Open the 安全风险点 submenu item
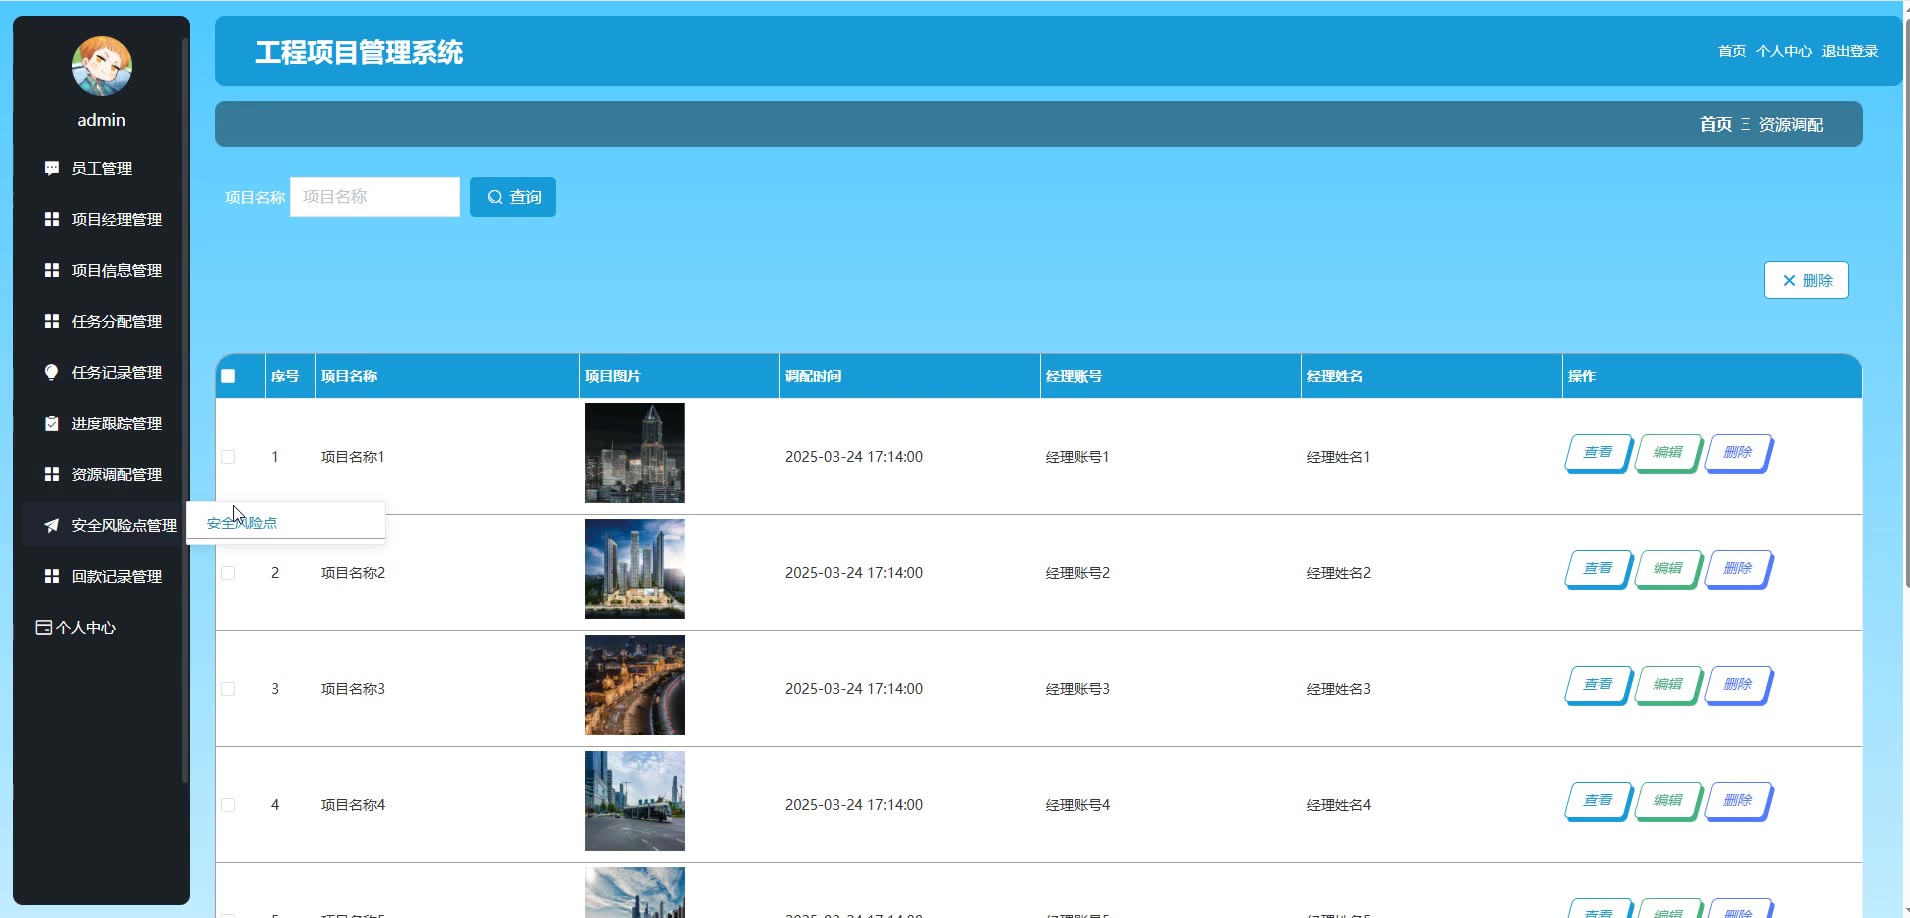Screen dimensions: 1910x918 click(x=242, y=523)
